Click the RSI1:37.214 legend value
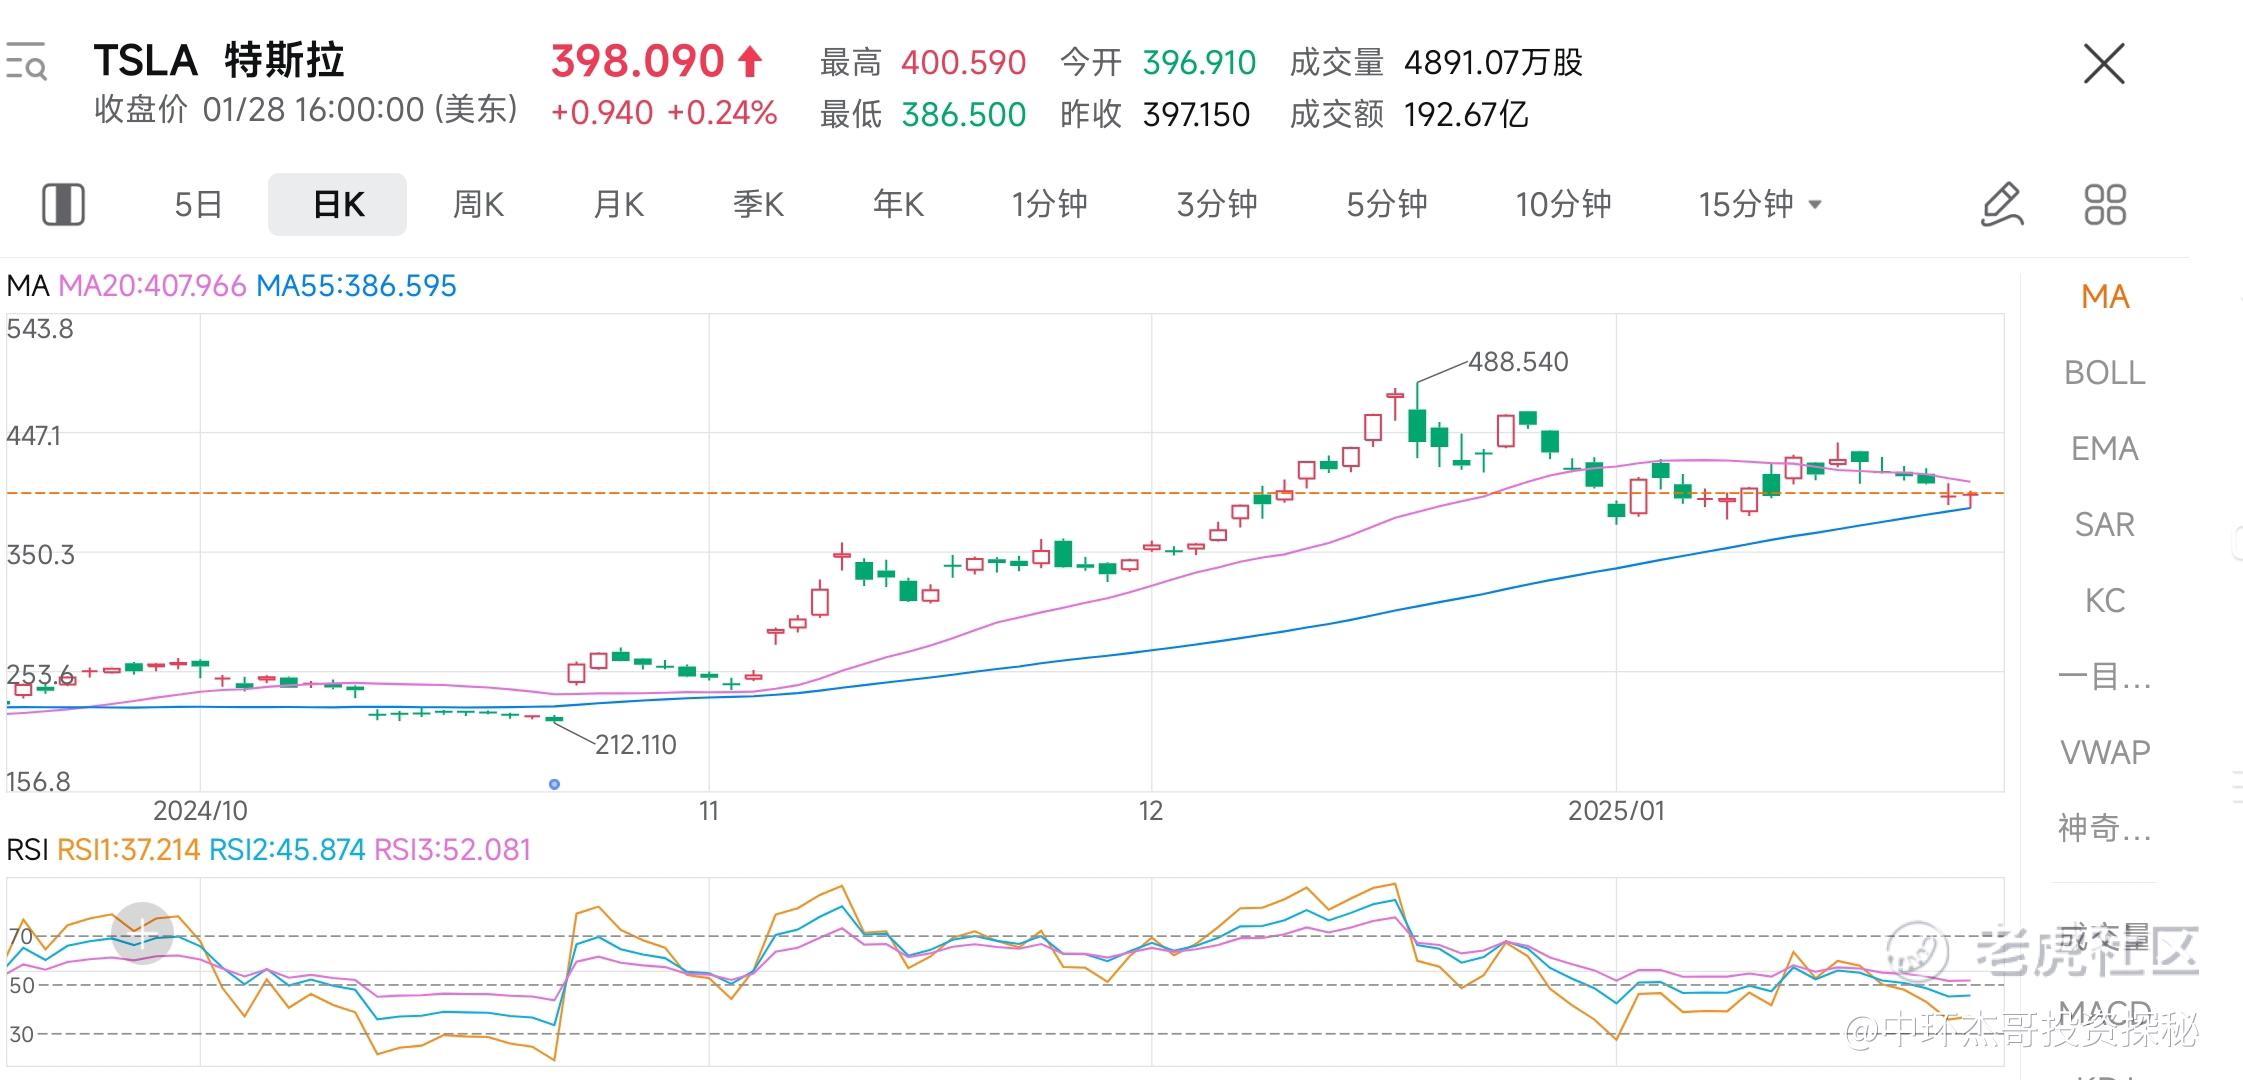Screen dimensions: 2243x1080 [x=129, y=850]
